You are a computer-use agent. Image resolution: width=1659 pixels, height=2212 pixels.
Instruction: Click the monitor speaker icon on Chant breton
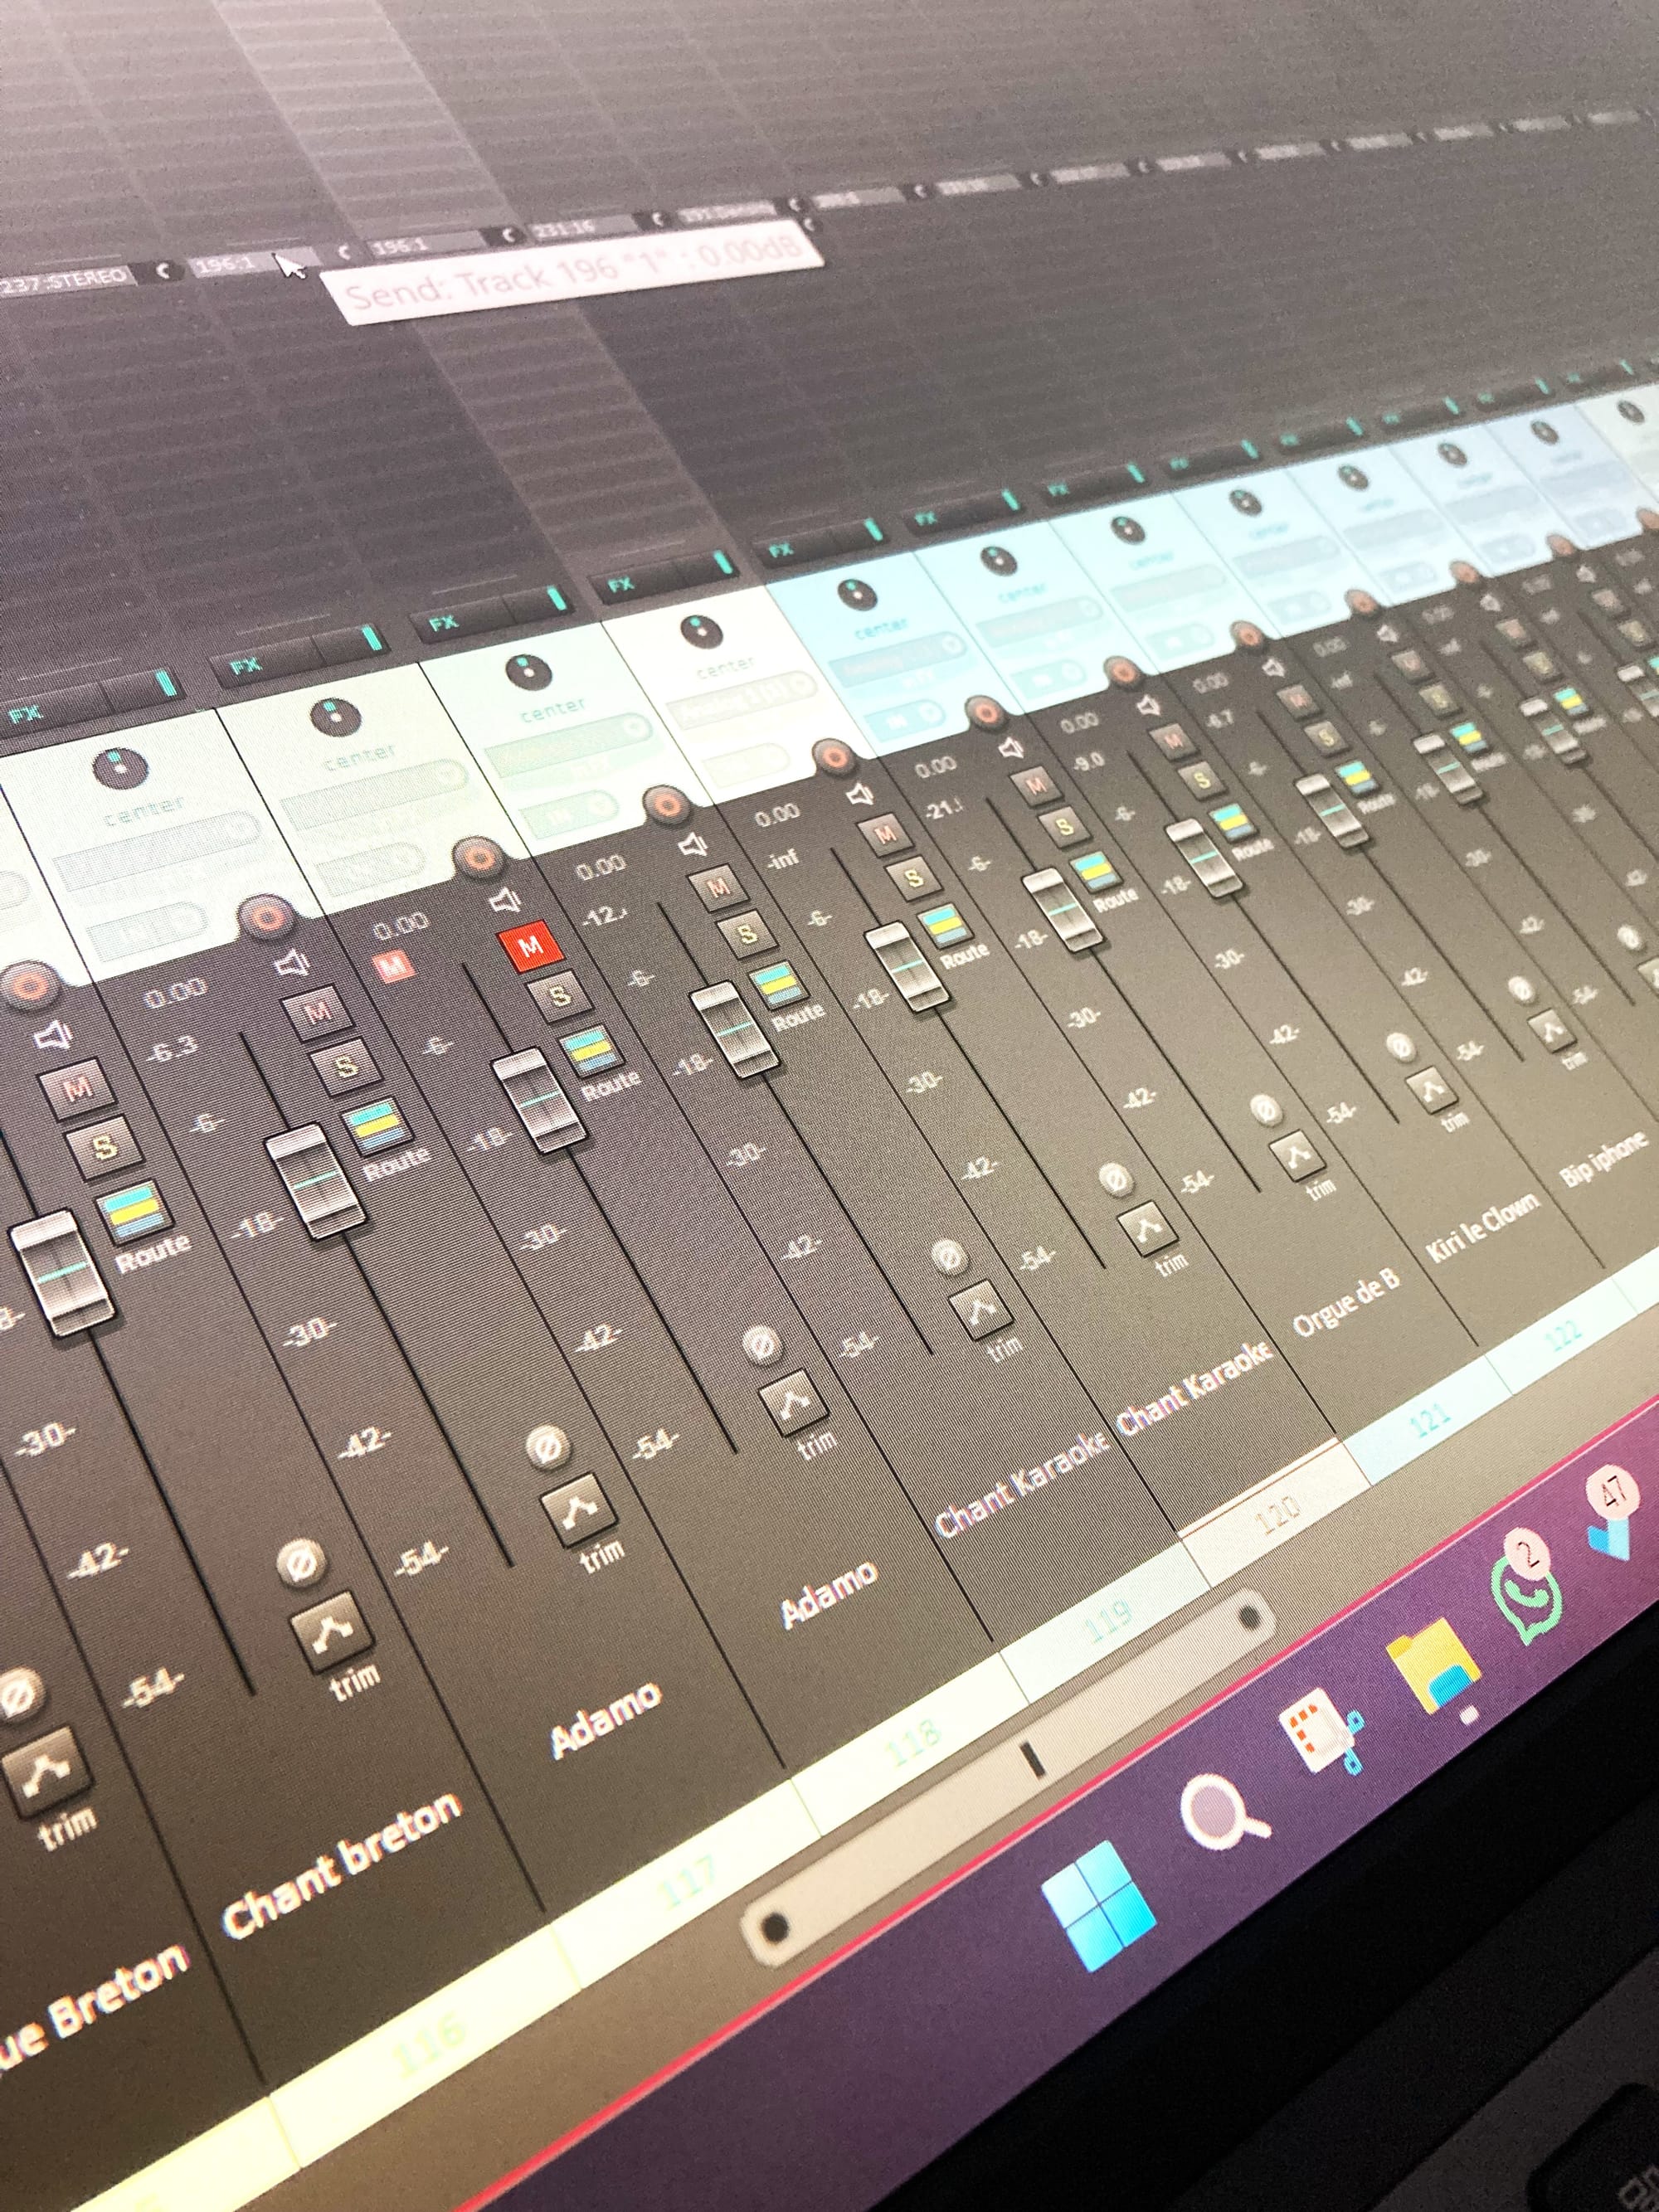[x=52, y=1036]
